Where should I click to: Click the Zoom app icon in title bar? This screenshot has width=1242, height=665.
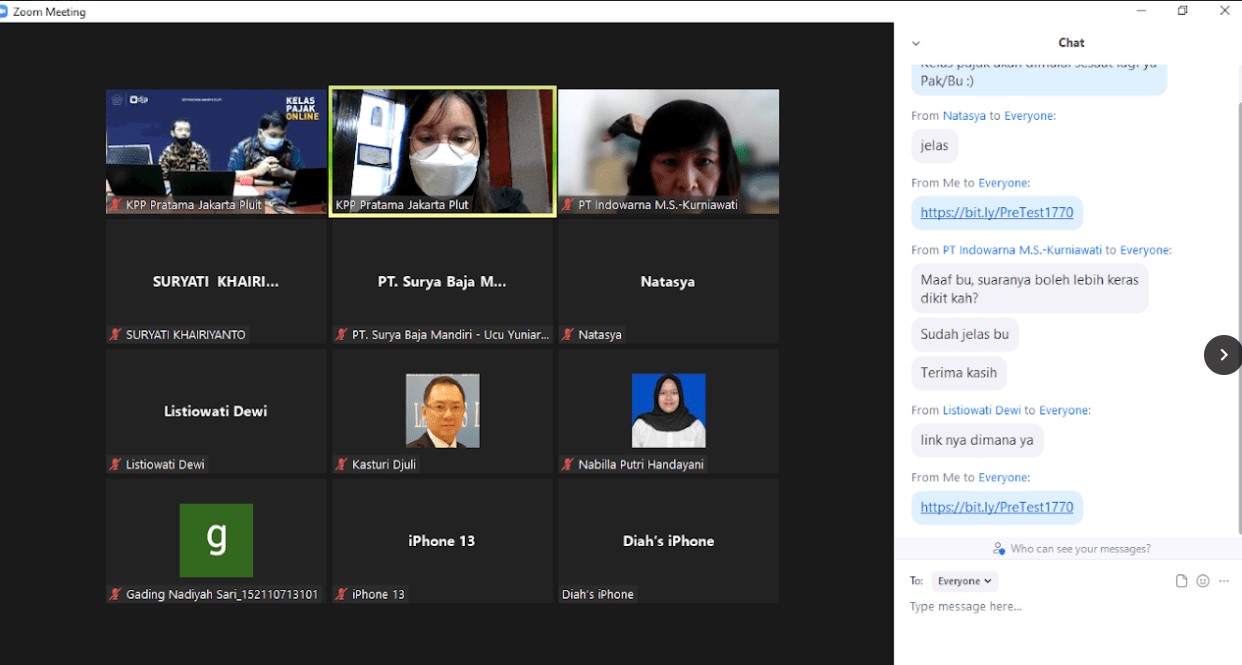point(5,12)
